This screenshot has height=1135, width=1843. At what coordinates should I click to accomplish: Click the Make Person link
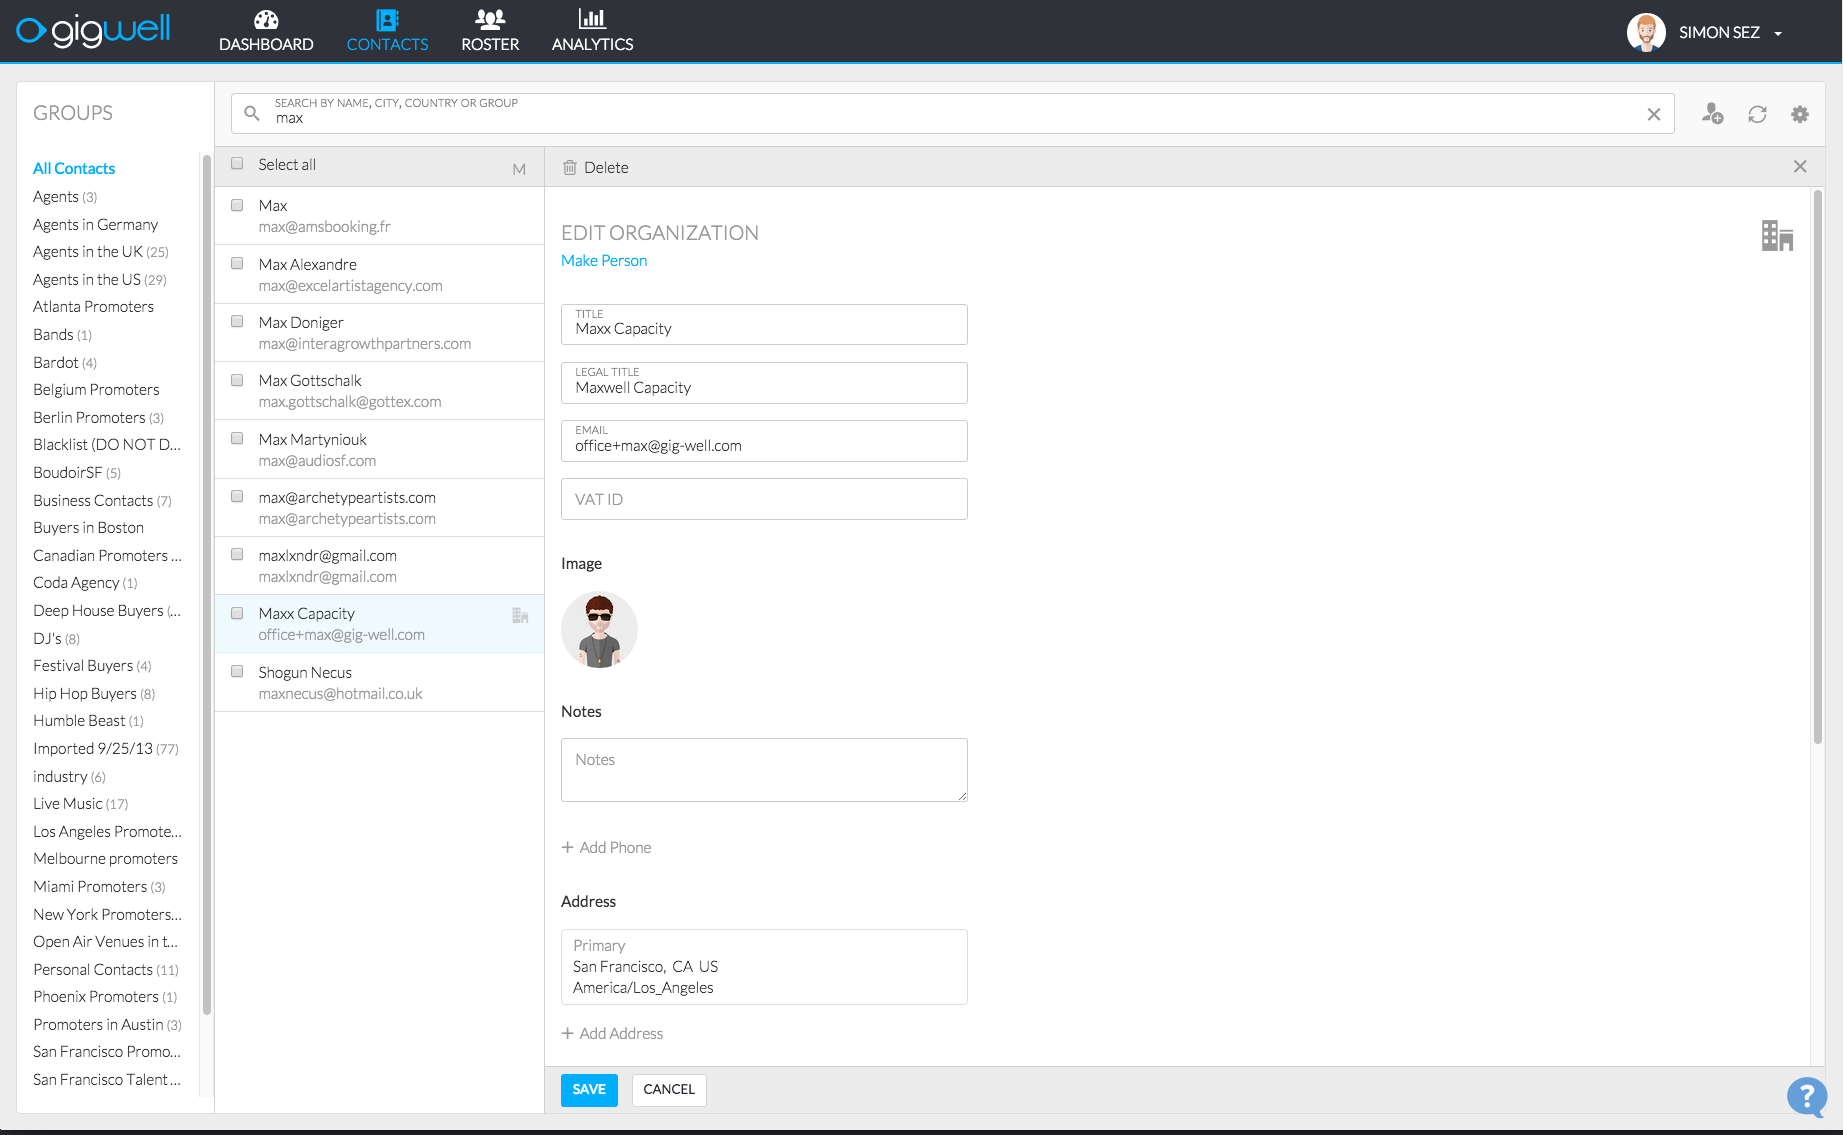pos(603,260)
